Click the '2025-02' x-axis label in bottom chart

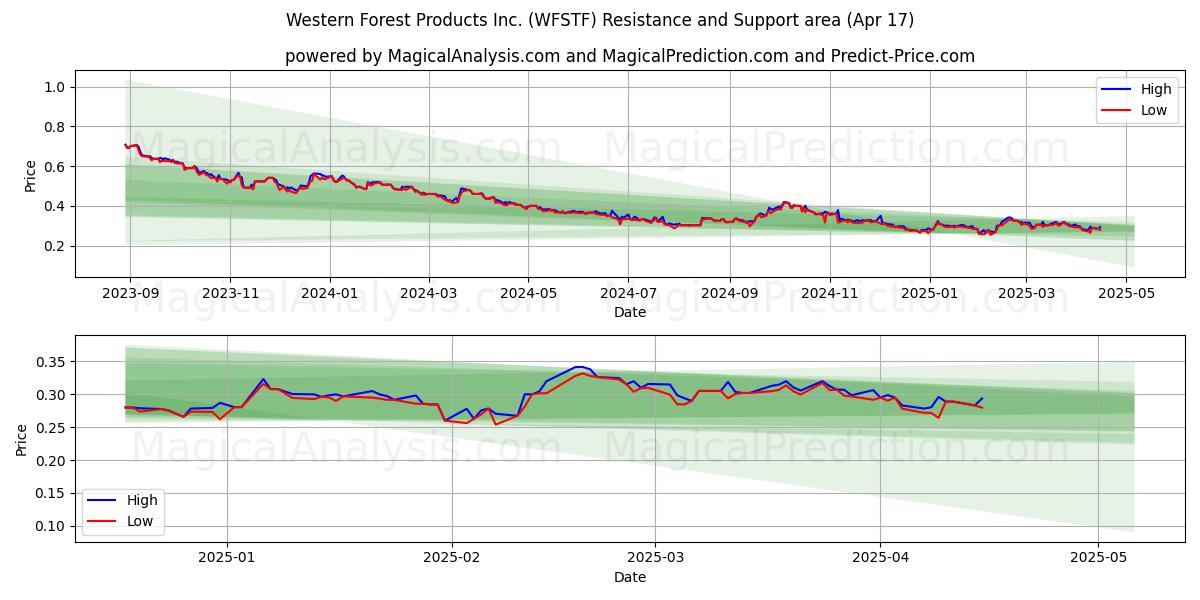(x=452, y=560)
